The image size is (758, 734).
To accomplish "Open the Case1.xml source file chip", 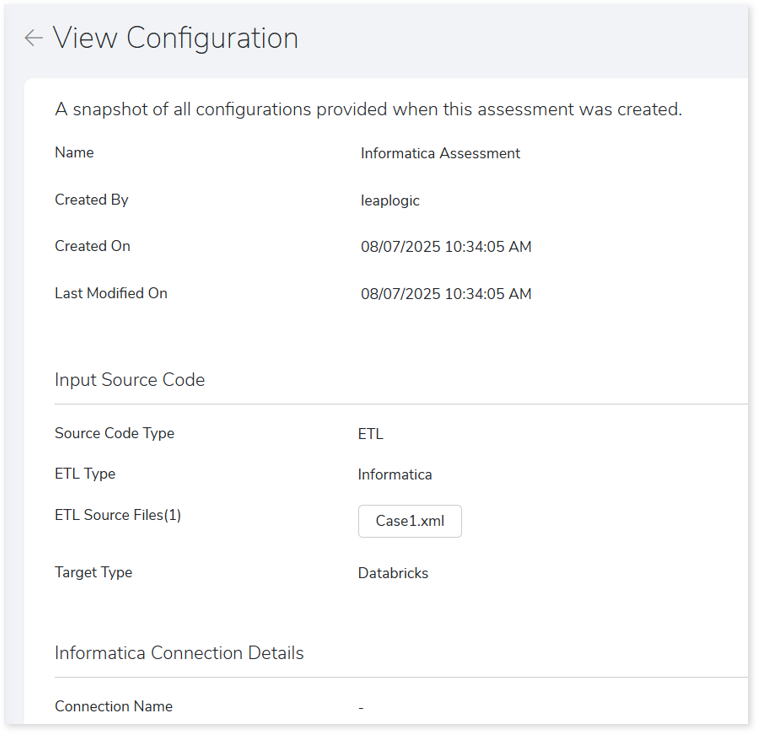I will point(409,521).
